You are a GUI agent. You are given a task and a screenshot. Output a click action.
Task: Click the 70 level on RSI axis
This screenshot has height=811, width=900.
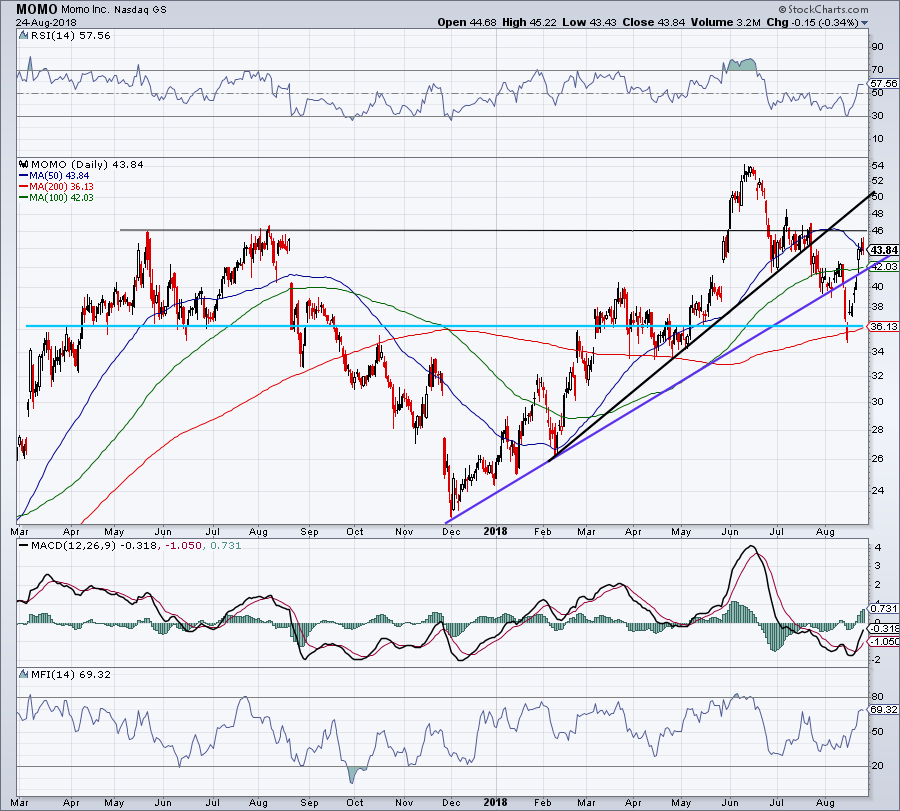[x=878, y=70]
